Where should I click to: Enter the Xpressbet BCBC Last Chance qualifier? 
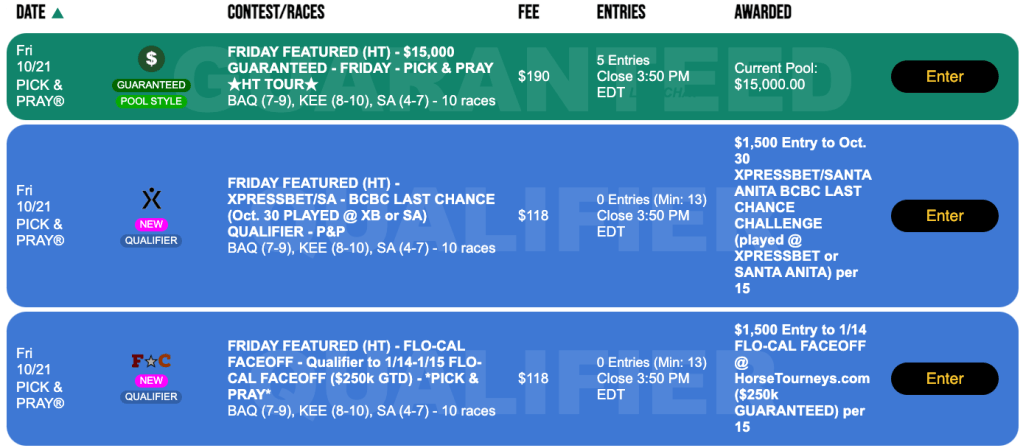[944, 216]
